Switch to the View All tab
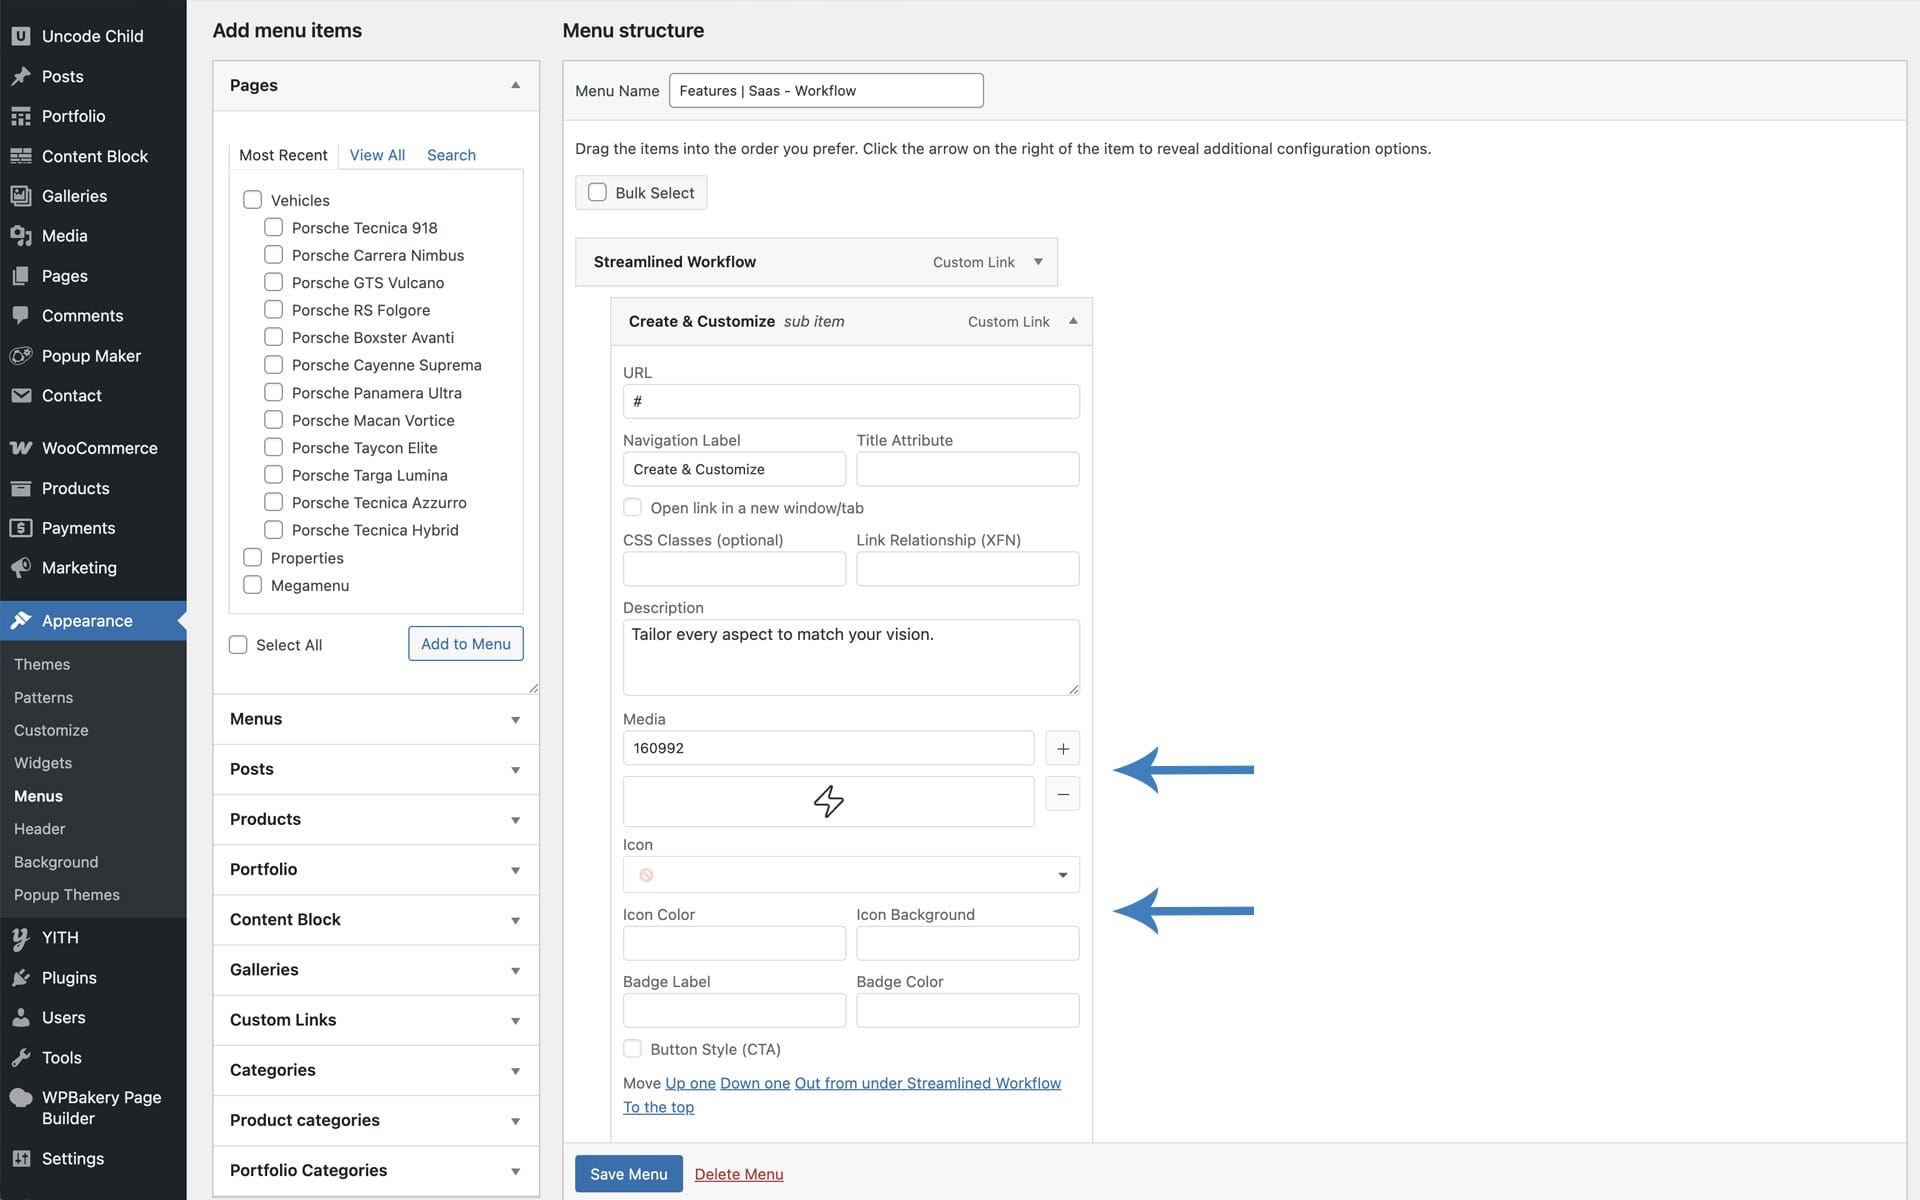 (377, 155)
